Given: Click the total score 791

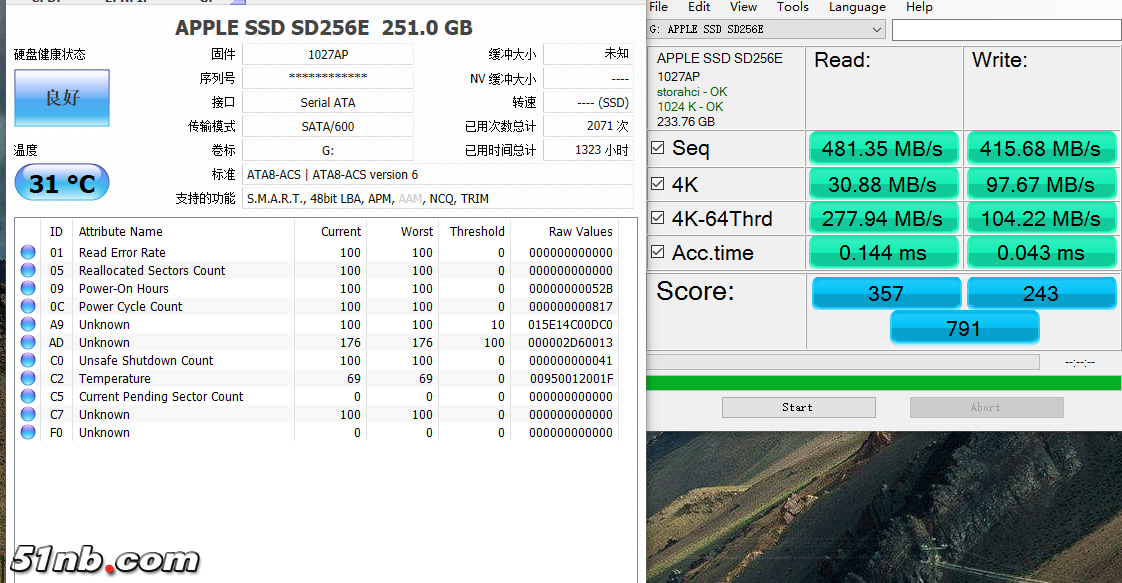Looking at the screenshot, I should pos(964,328).
